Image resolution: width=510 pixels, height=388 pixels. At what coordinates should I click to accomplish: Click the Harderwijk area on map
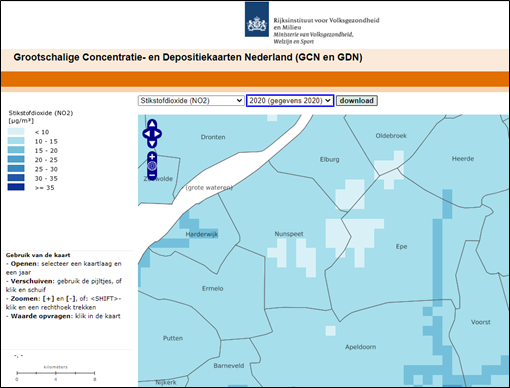point(201,234)
